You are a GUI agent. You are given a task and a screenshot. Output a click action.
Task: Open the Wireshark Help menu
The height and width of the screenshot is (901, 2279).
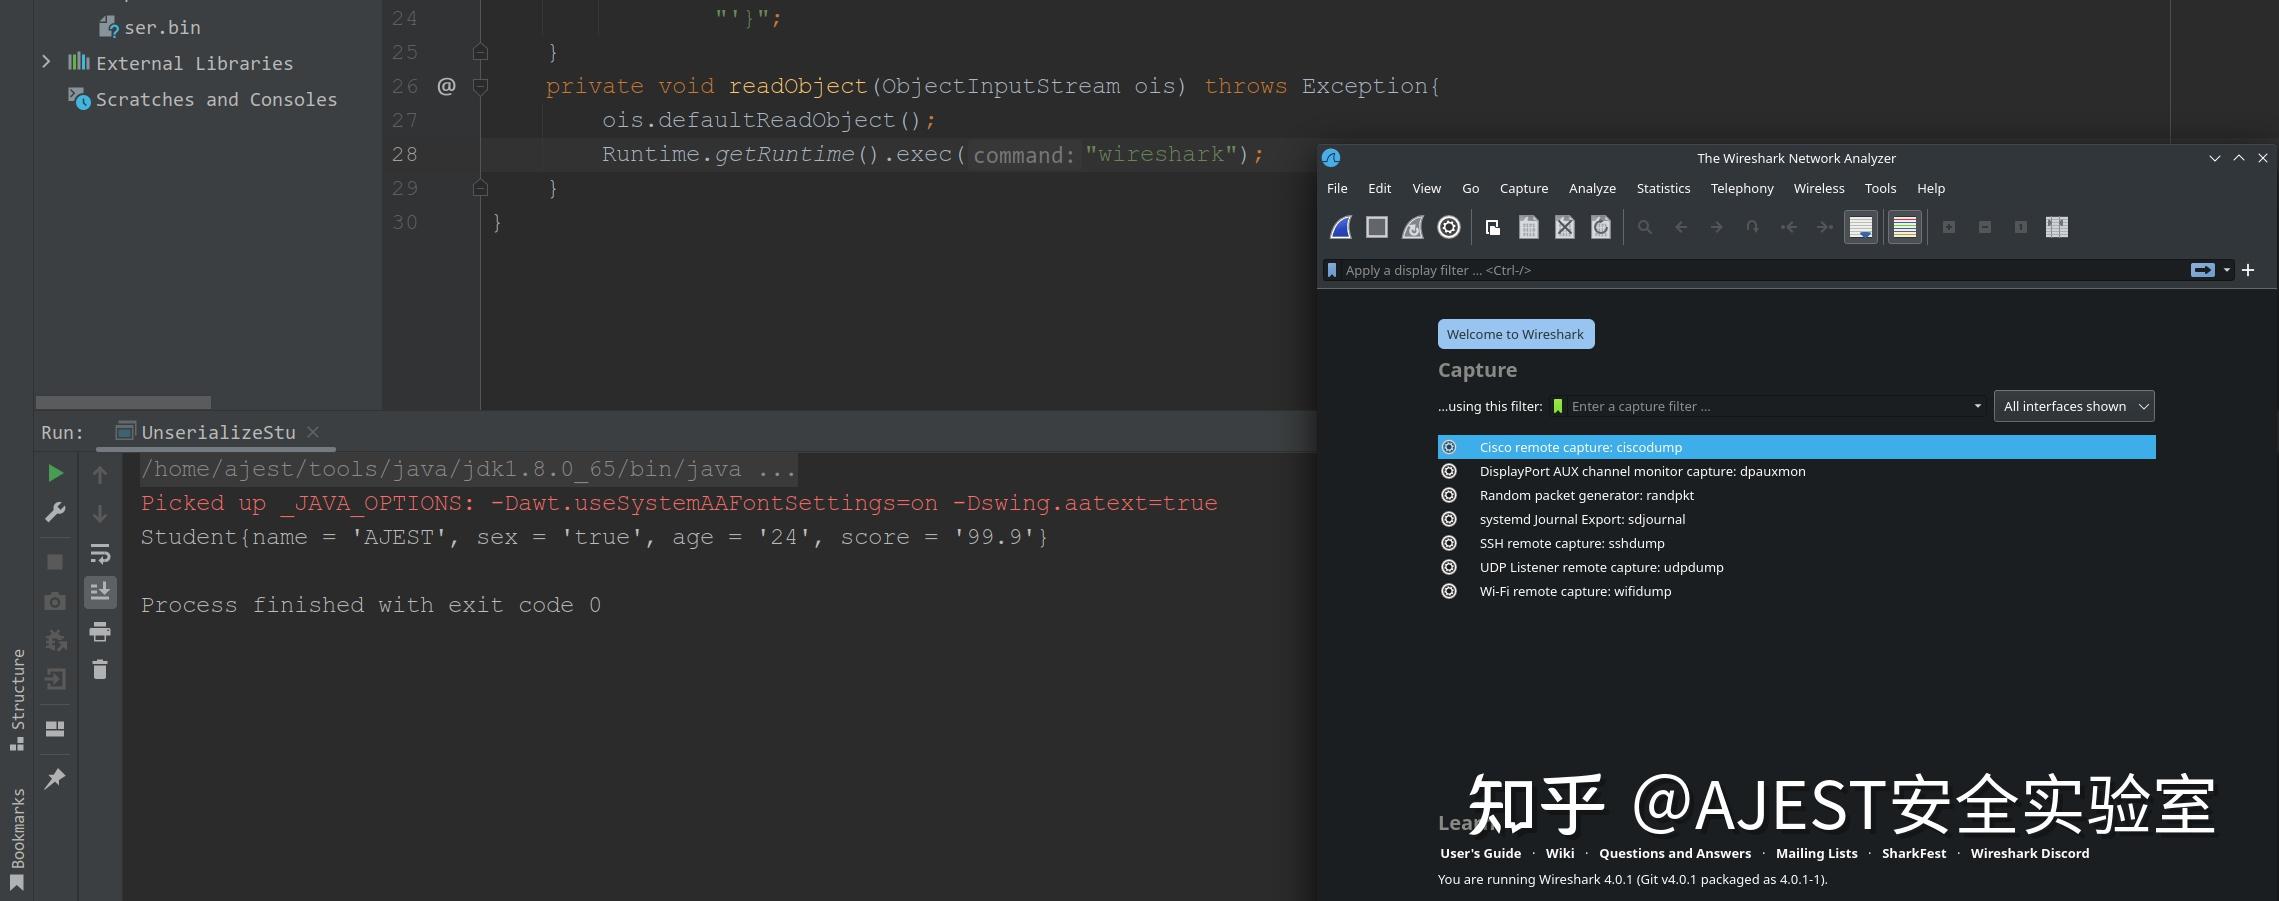click(1931, 188)
